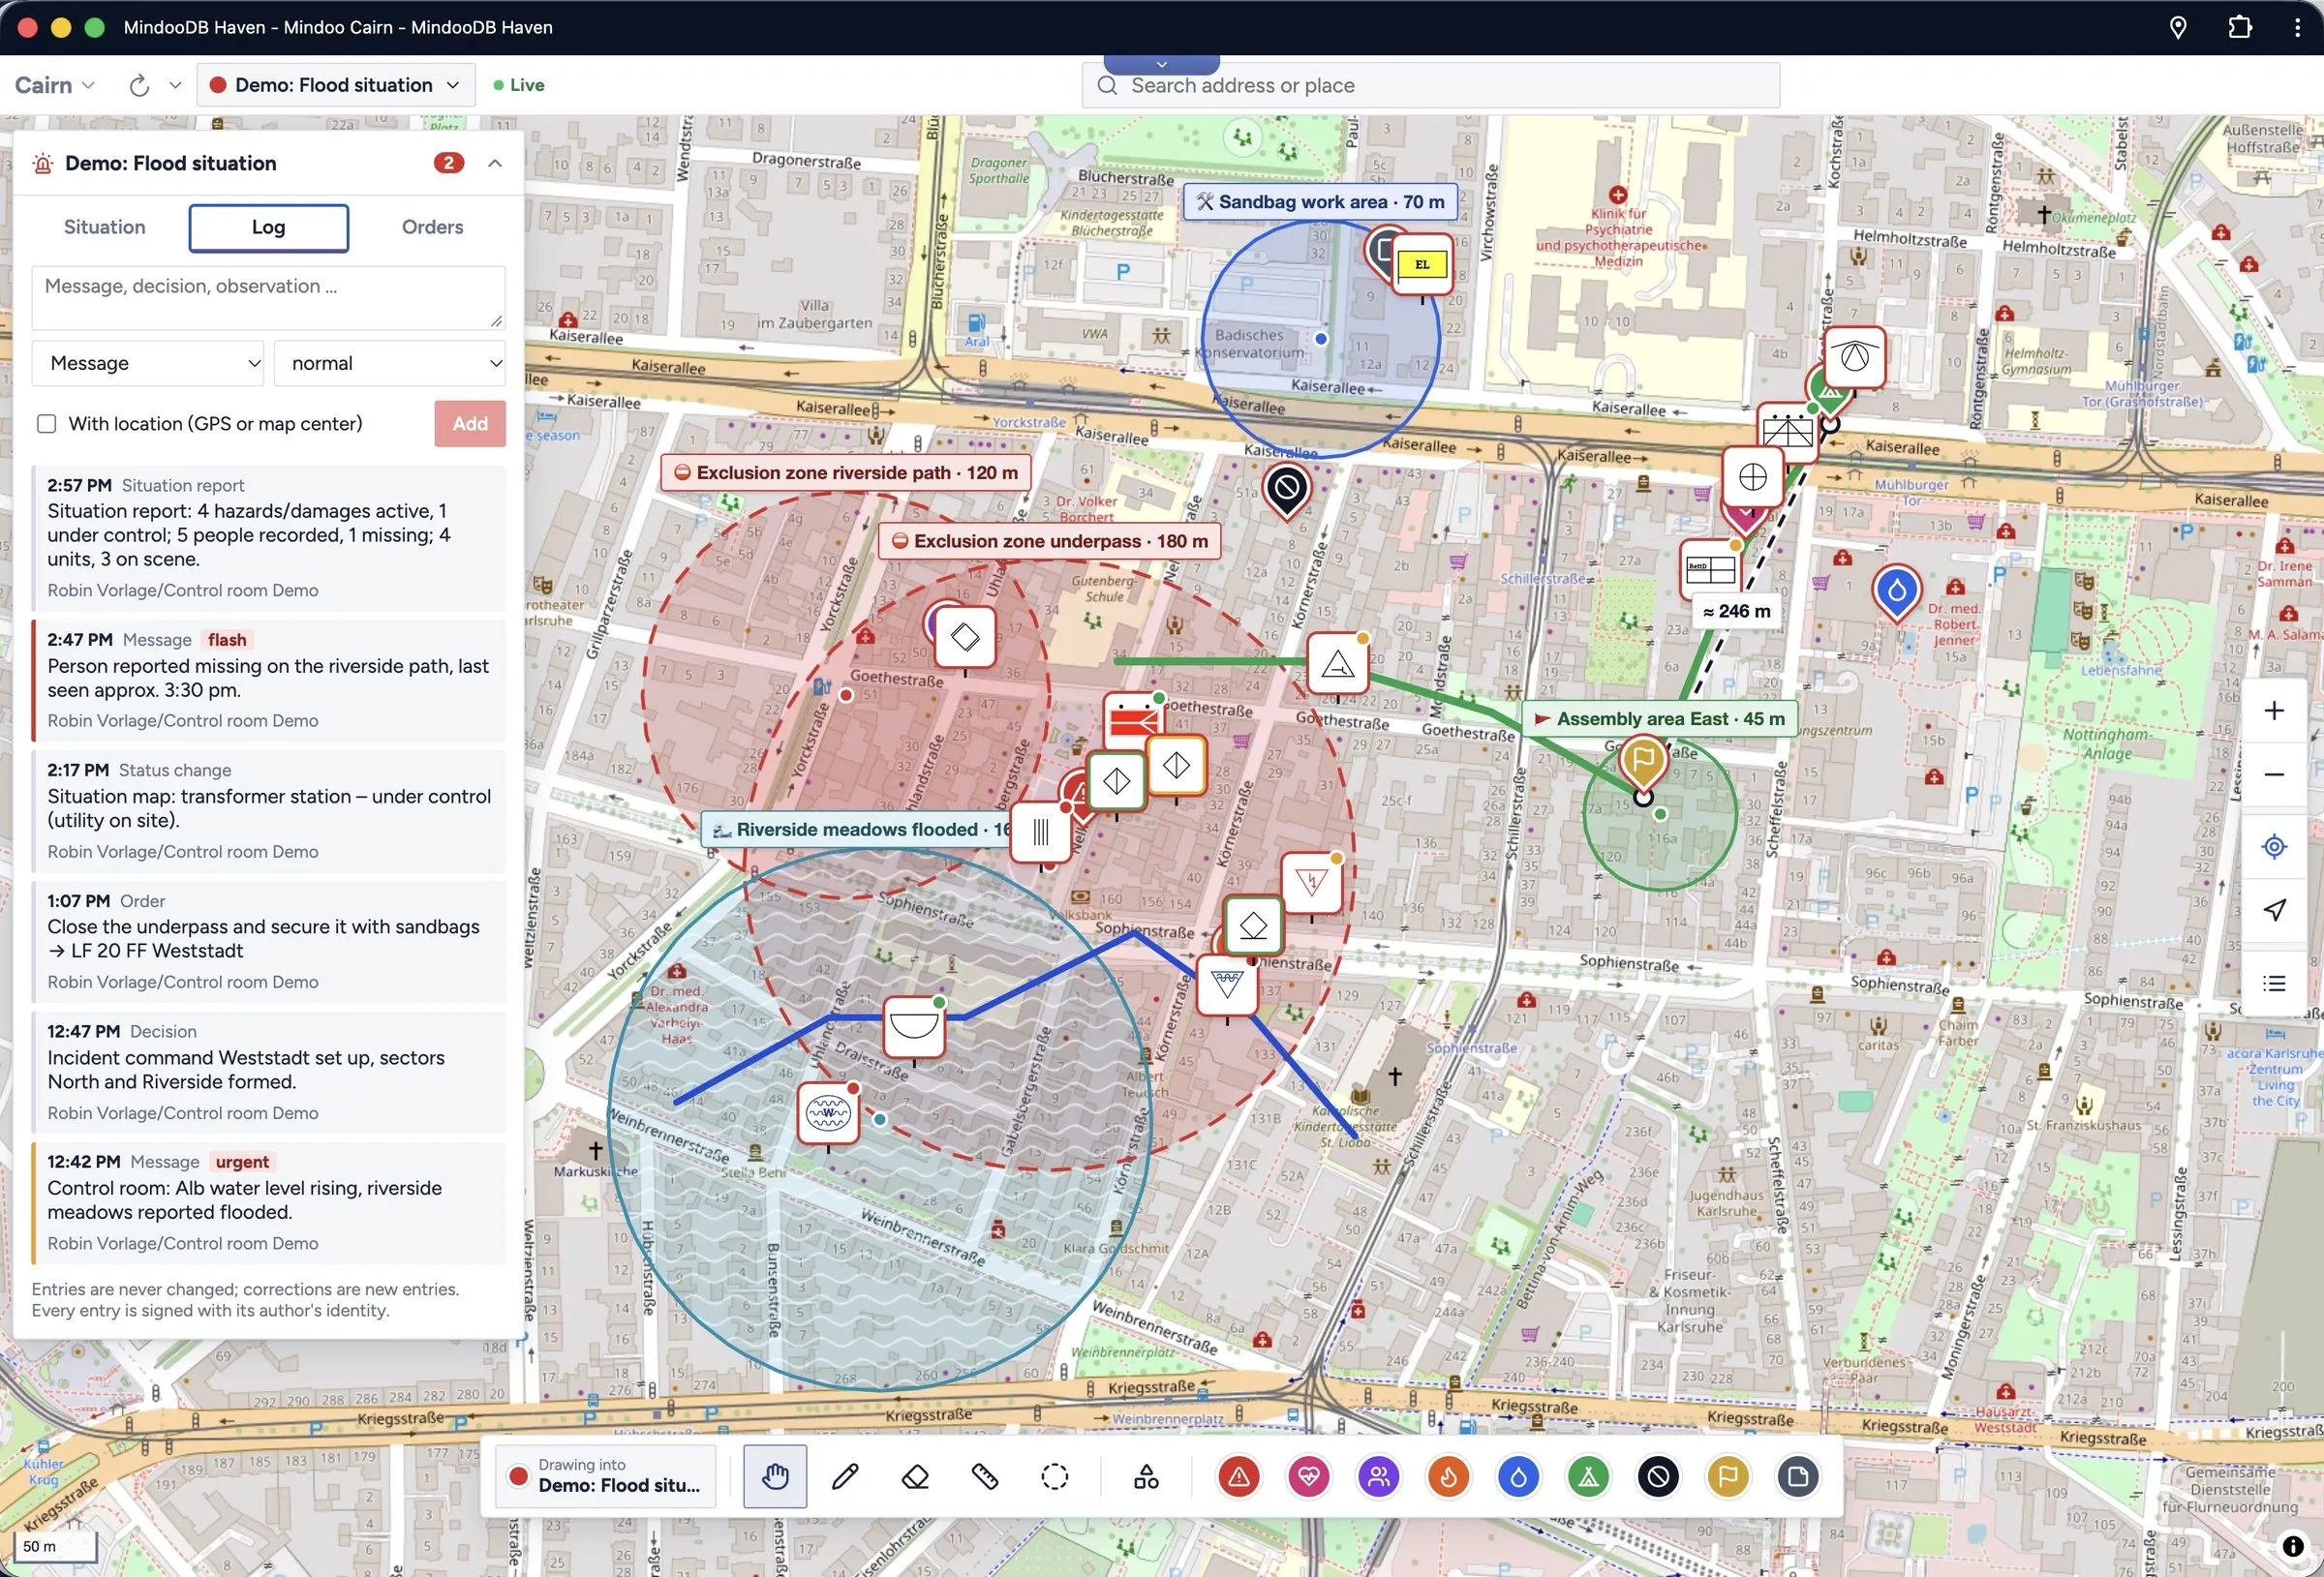Click the 246 m distance label
Image resolution: width=2324 pixels, height=1577 pixels.
click(x=1736, y=611)
